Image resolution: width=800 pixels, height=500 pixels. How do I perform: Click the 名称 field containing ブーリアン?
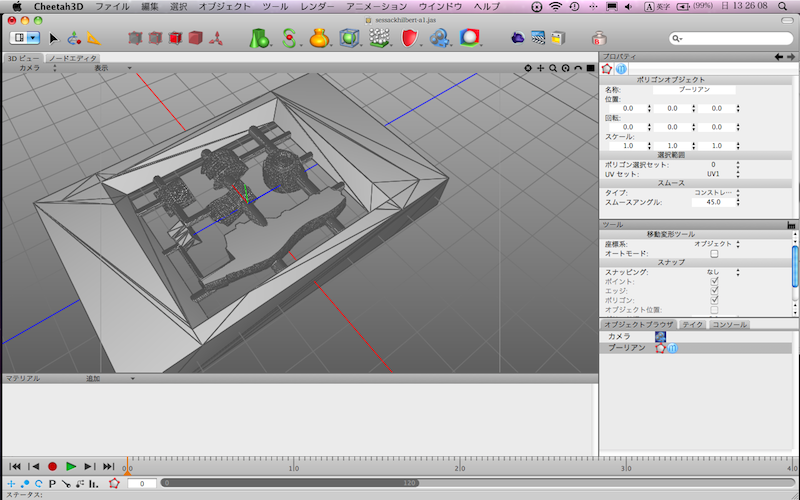(693, 89)
